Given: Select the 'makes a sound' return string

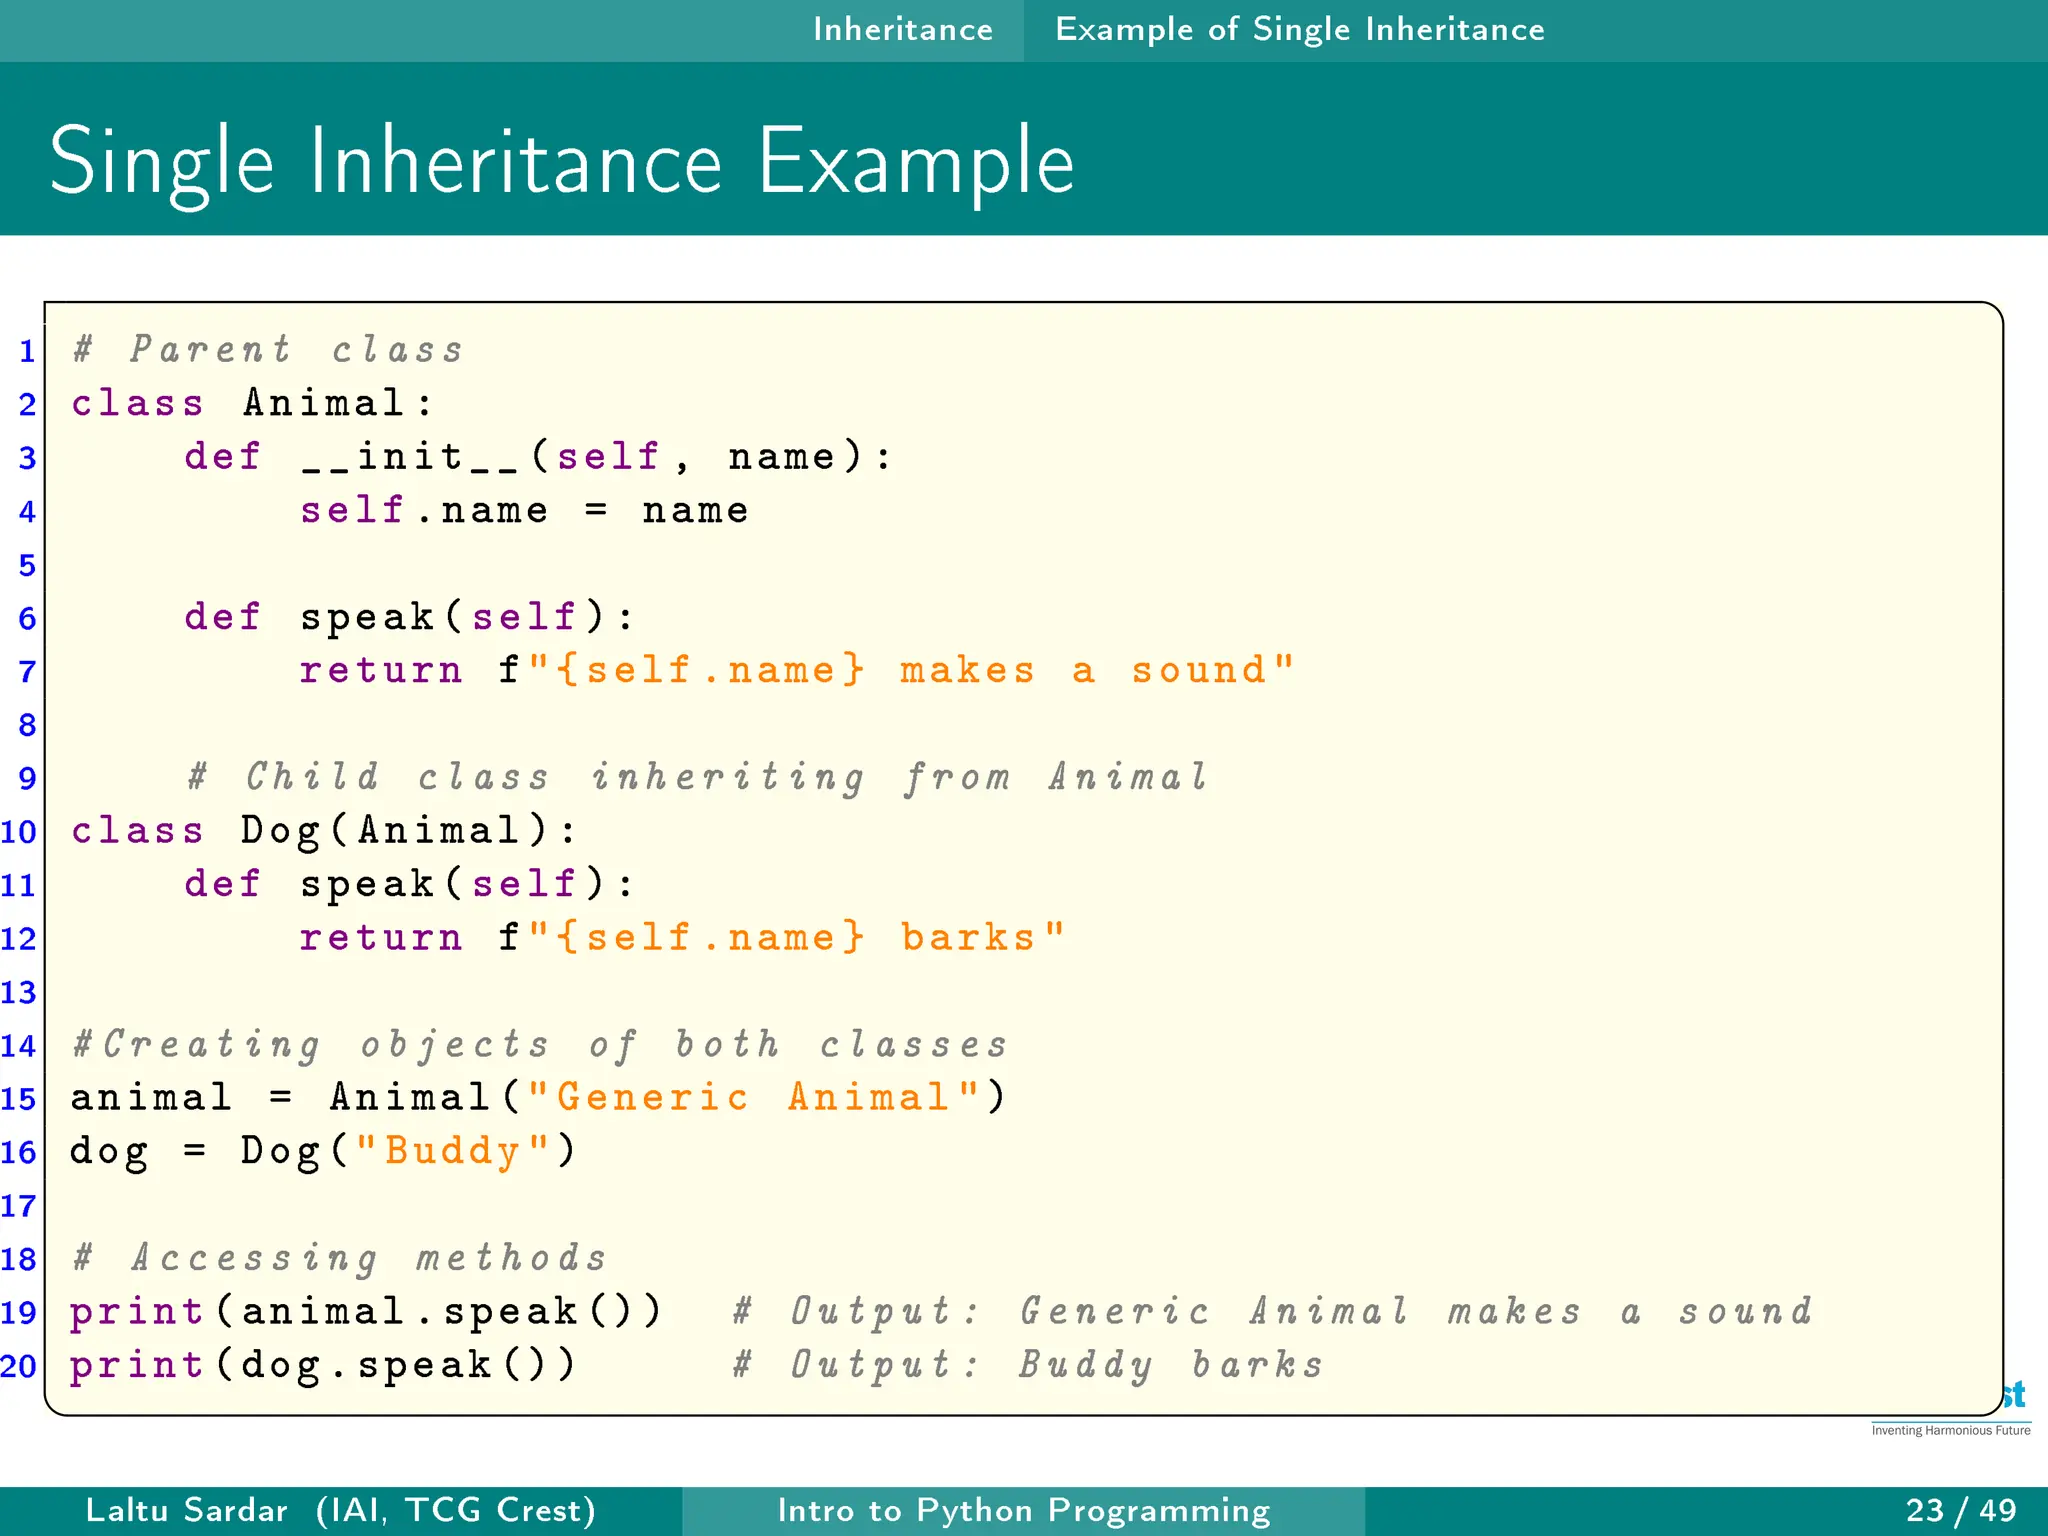Looking at the screenshot, I should tap(797, 670).
